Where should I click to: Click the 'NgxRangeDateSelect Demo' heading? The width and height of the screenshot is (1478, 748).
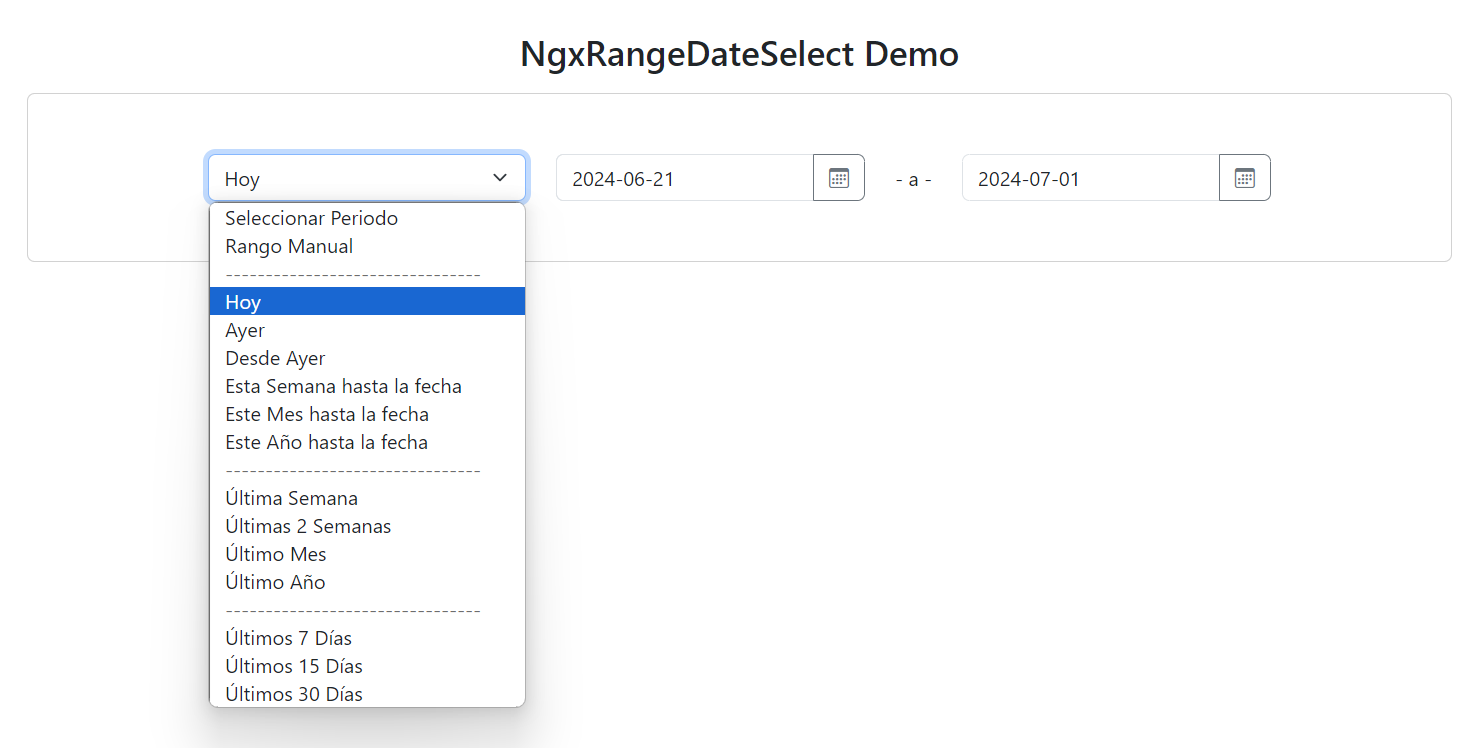[x=739, y=54]
